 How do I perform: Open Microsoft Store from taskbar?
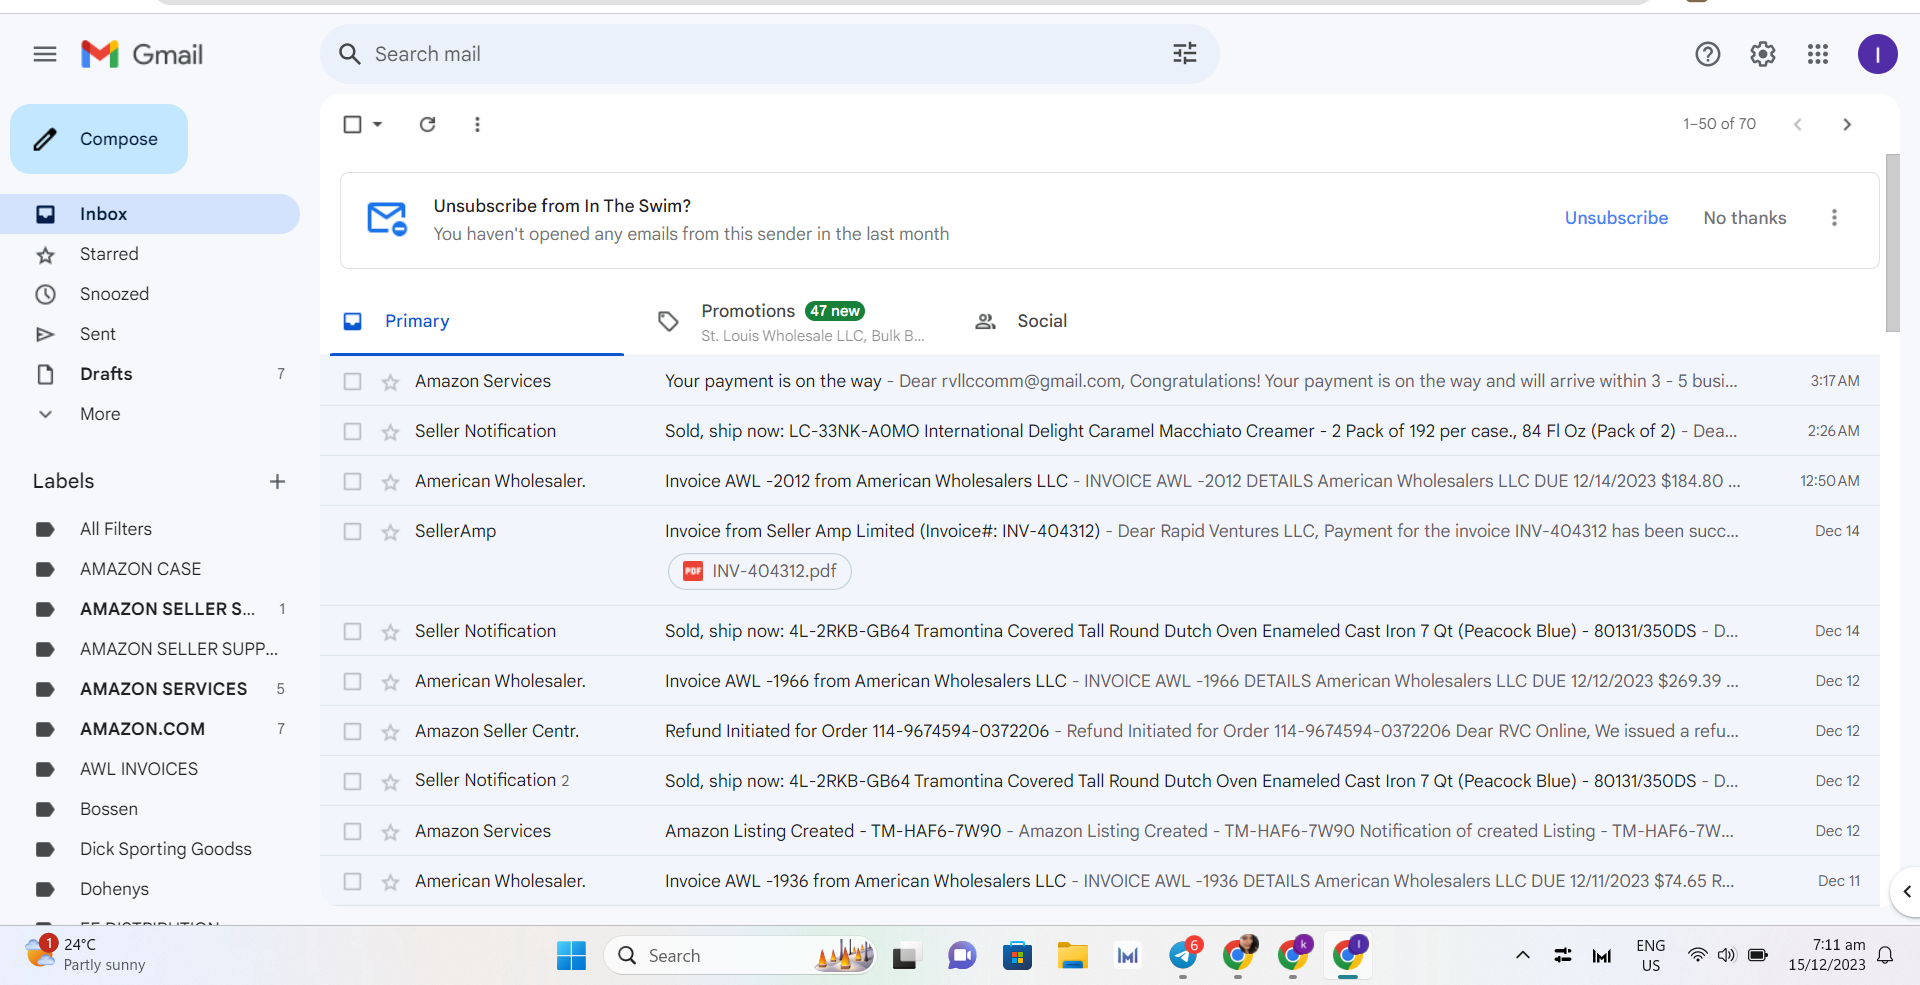1017,956
